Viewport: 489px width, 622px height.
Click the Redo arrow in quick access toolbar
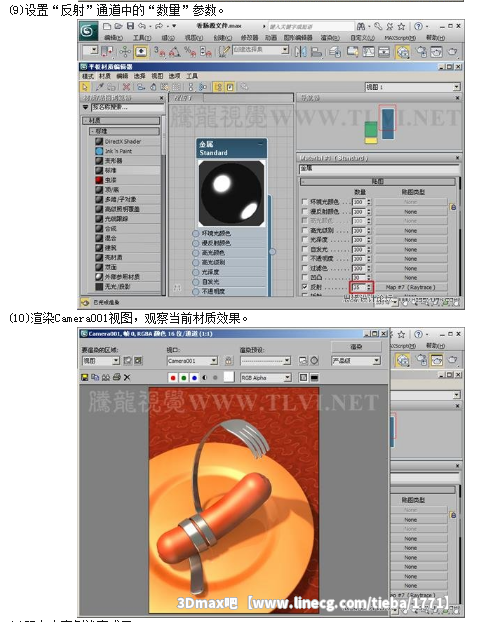click(x=159, y=26)
